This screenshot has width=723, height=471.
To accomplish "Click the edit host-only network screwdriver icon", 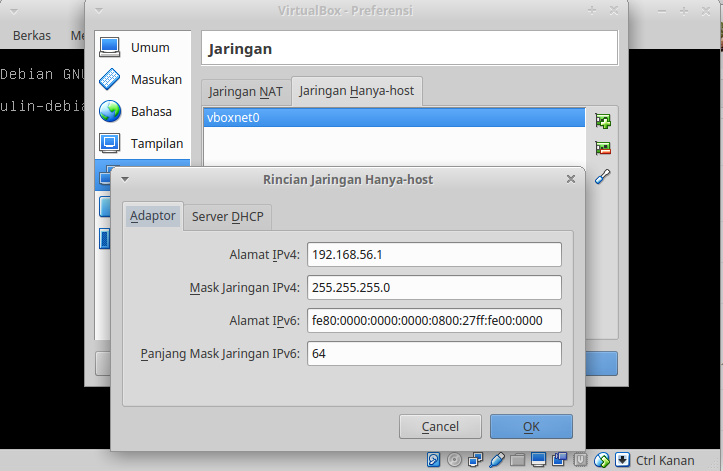I will [603, 176].
